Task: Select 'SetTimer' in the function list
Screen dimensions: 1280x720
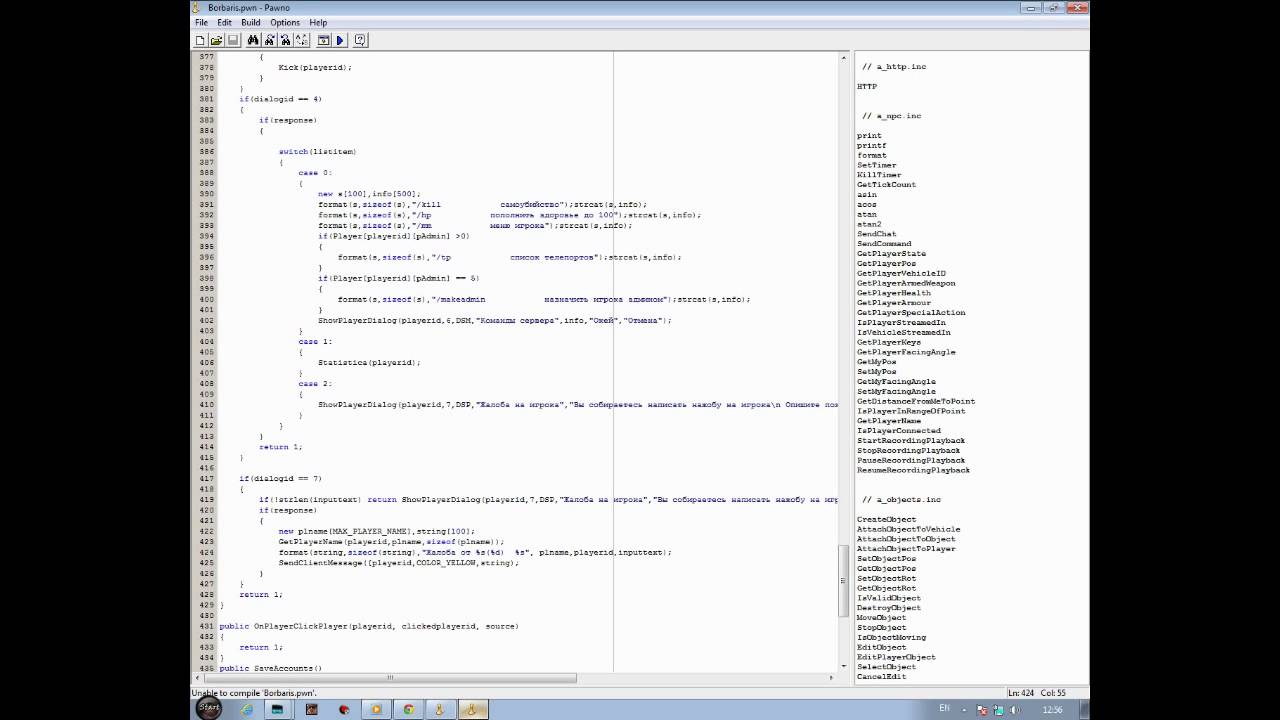Action: (876, 165)
